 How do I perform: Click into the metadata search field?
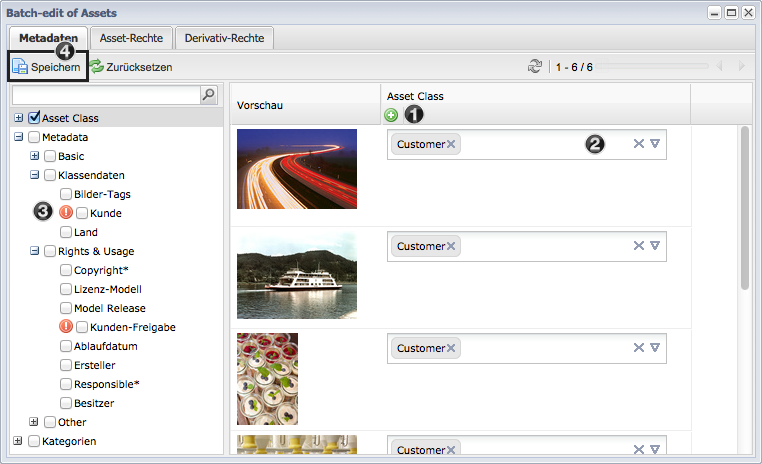[106, 95]
